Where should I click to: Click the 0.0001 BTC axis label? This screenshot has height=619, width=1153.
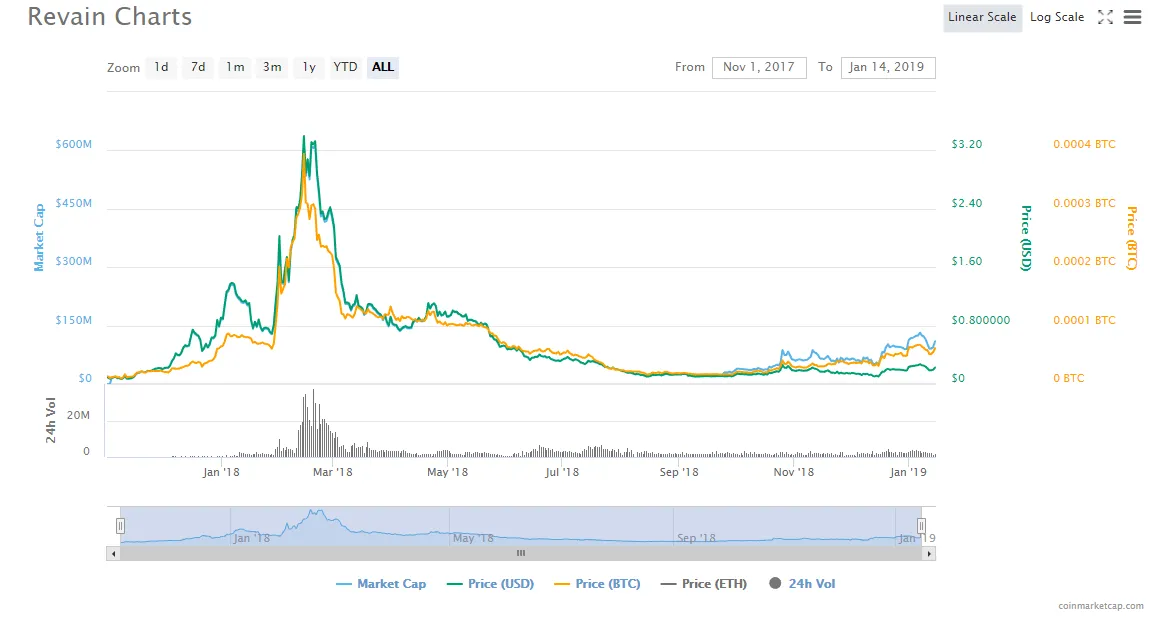coord(1084,321)
